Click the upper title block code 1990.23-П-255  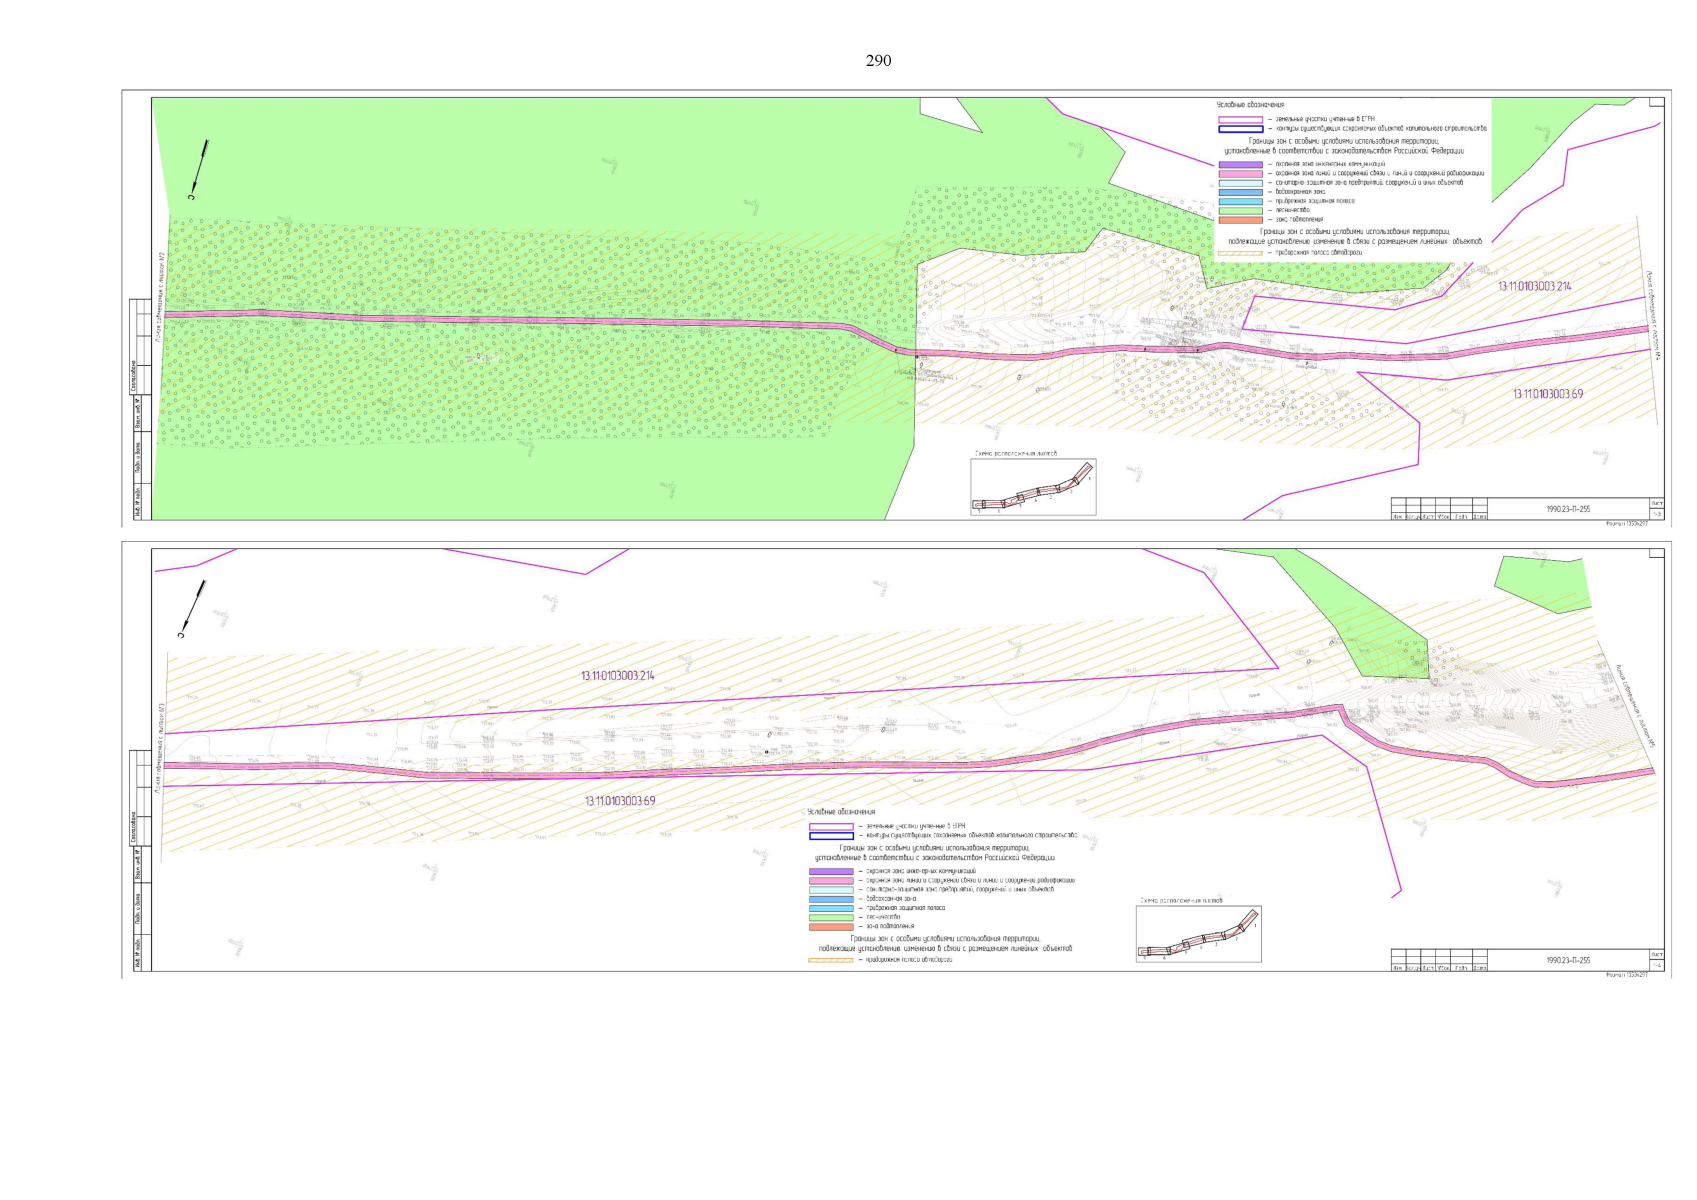point(1567,509)
